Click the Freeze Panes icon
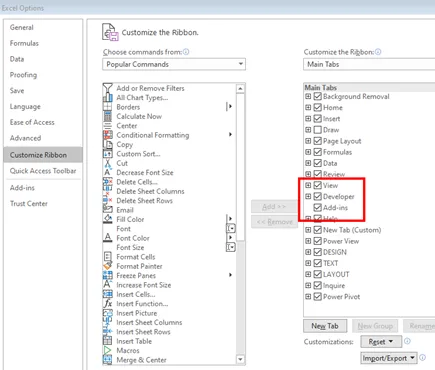The height and width of the screenshot is (370, 435). 108,275
